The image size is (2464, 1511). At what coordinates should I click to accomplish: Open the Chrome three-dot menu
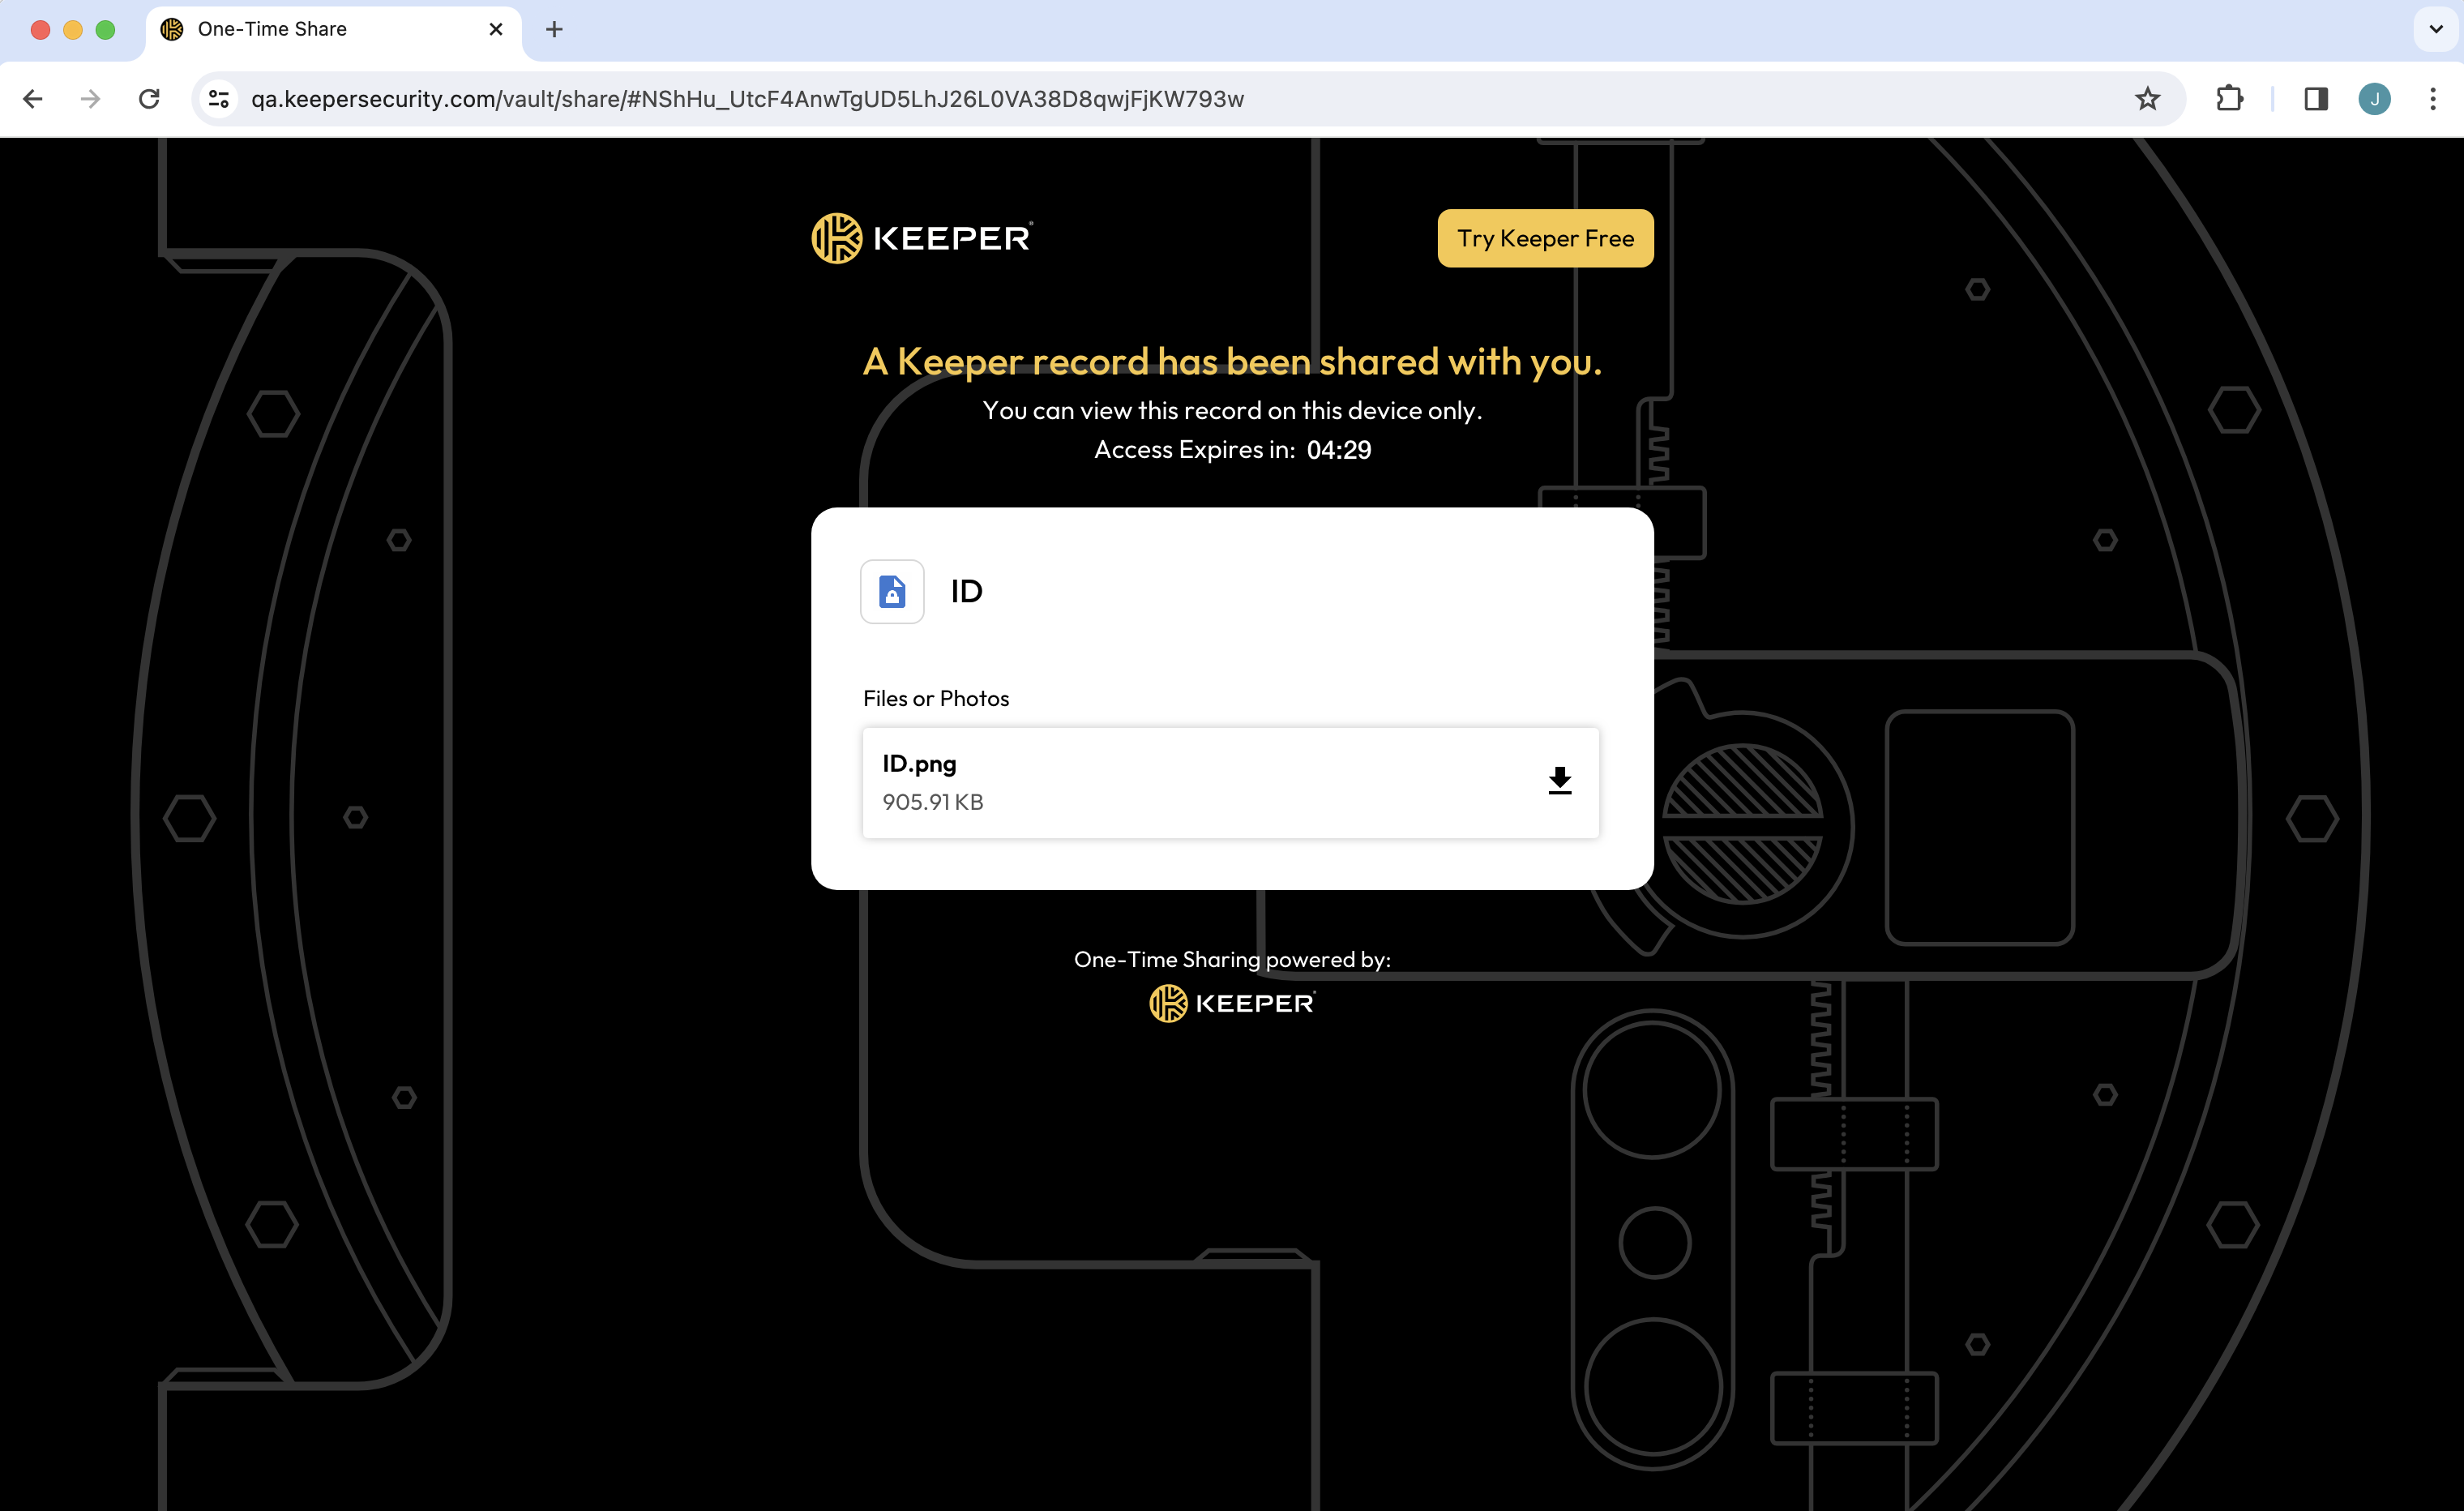[x=2433, y=99]
